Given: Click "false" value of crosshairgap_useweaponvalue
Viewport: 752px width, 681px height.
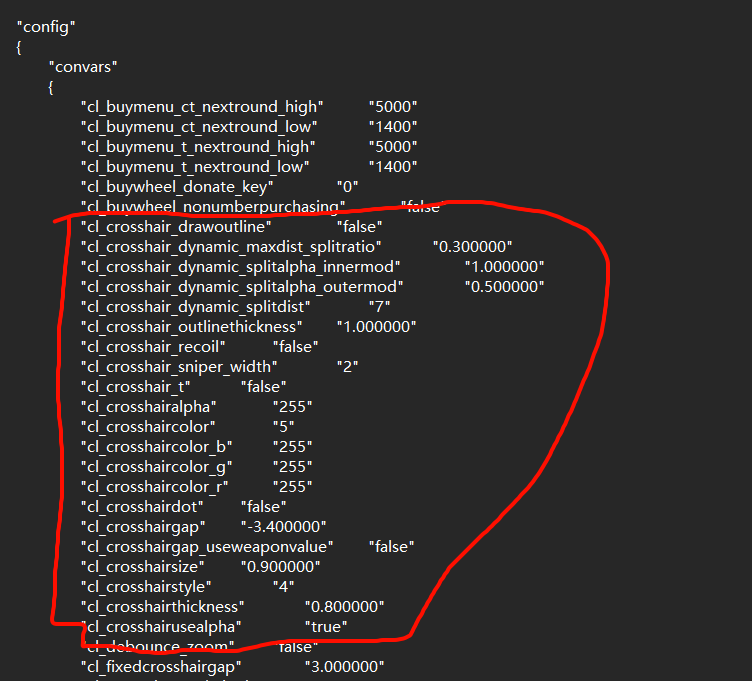Looking at the screenshot, I should (x=391, y=547).
